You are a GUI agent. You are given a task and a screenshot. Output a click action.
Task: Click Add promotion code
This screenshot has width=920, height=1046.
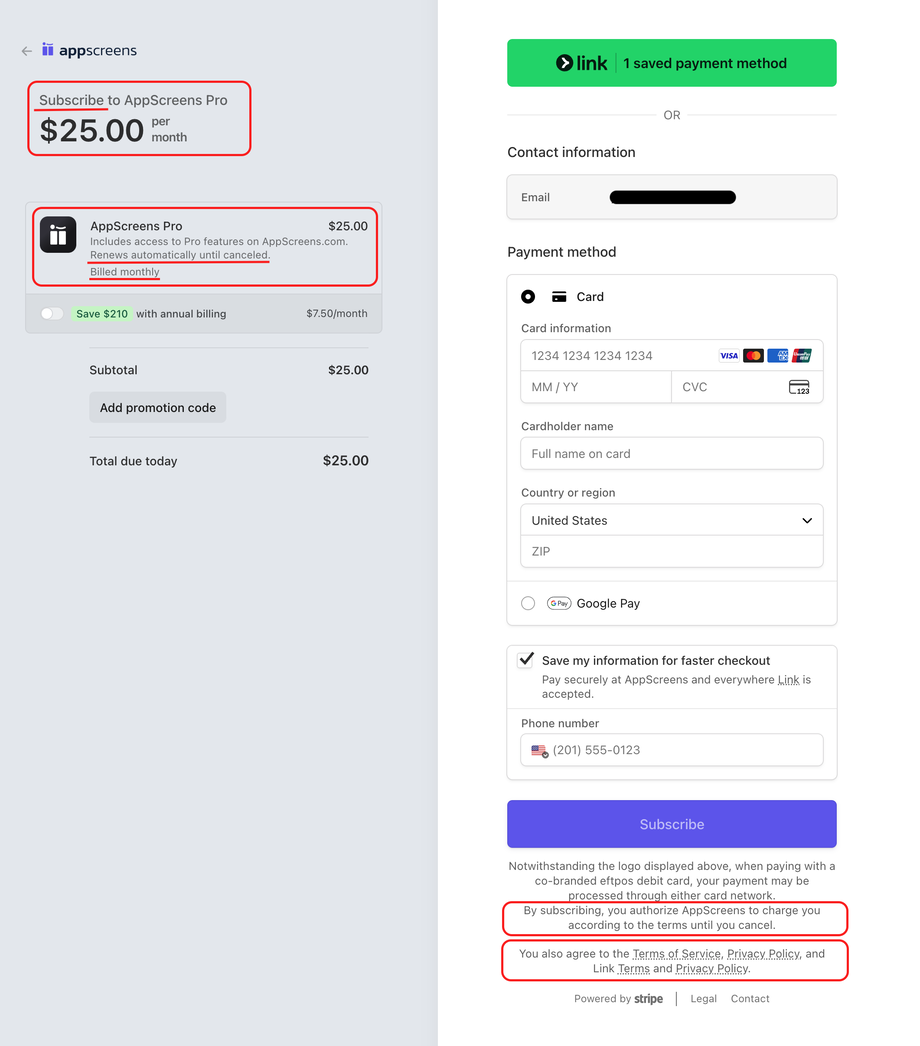(x=157, y=407)
